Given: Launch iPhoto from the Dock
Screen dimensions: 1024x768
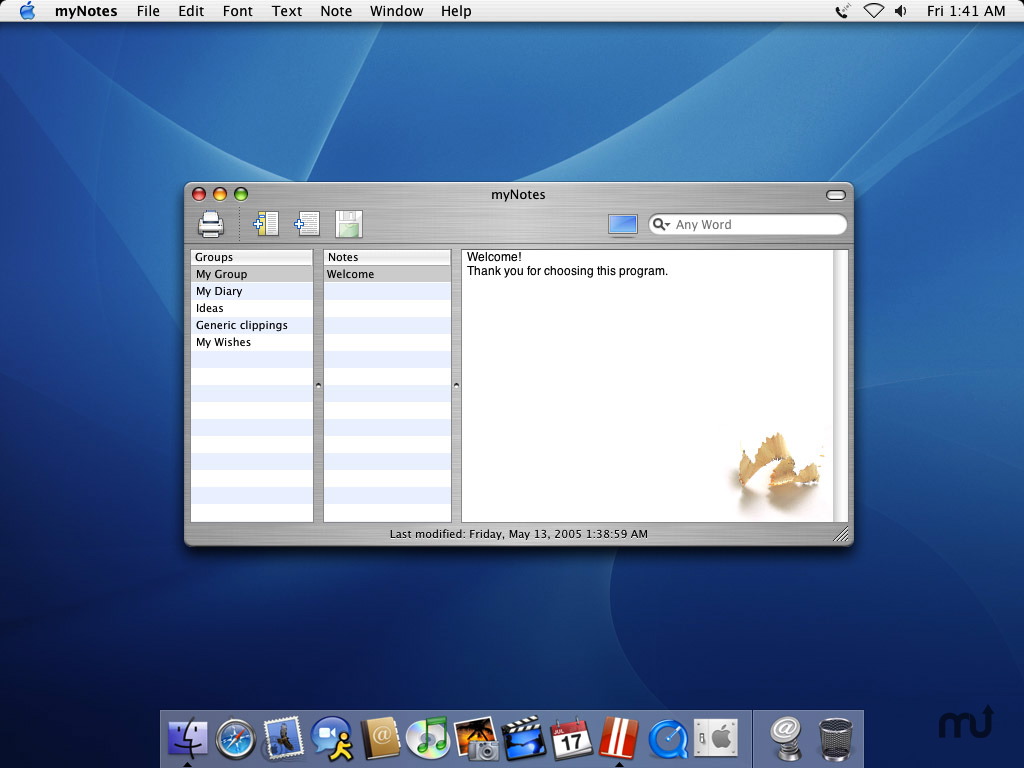Looking at the screenshot, I should tap(476, 739).
